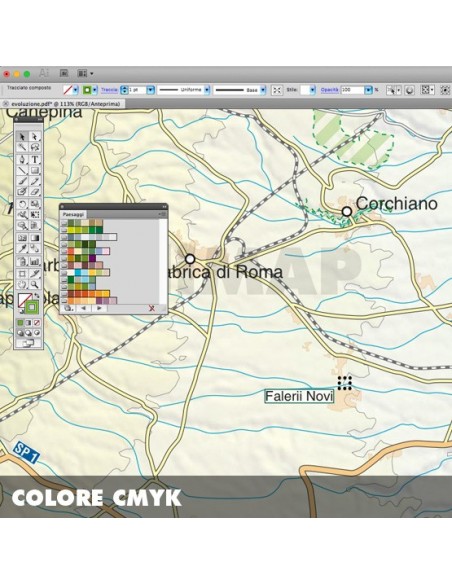This screenshot has width=452, height=584.
Task: Select the Blob Brush tool
Action: [22, 192]
